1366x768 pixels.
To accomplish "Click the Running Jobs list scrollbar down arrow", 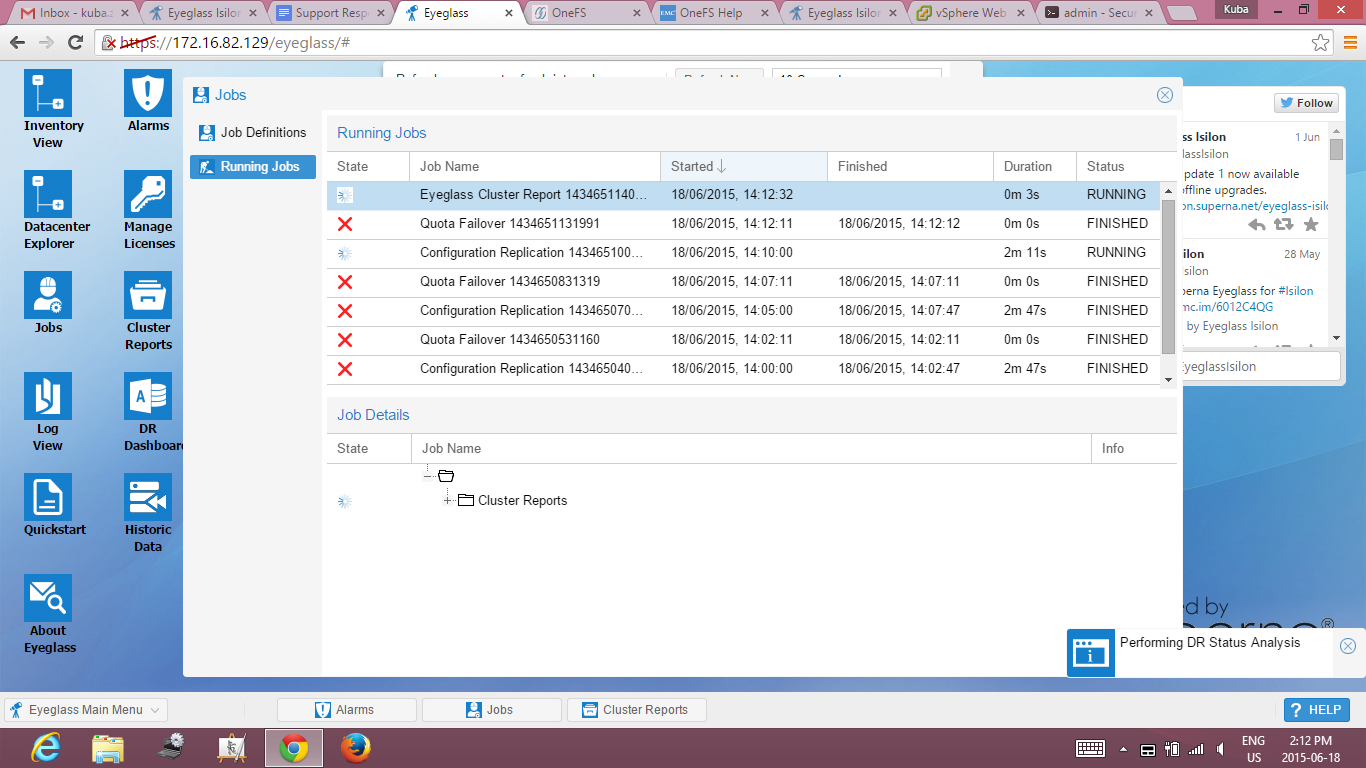I will tap(1168, 379).
